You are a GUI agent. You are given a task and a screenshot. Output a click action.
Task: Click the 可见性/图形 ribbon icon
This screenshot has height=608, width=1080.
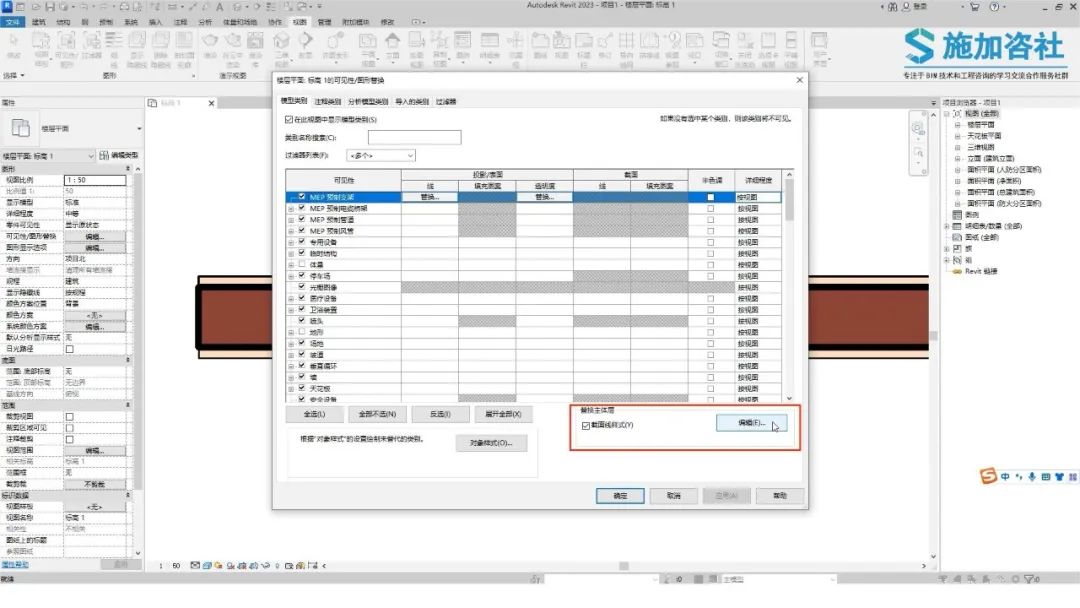click(67, 45)
